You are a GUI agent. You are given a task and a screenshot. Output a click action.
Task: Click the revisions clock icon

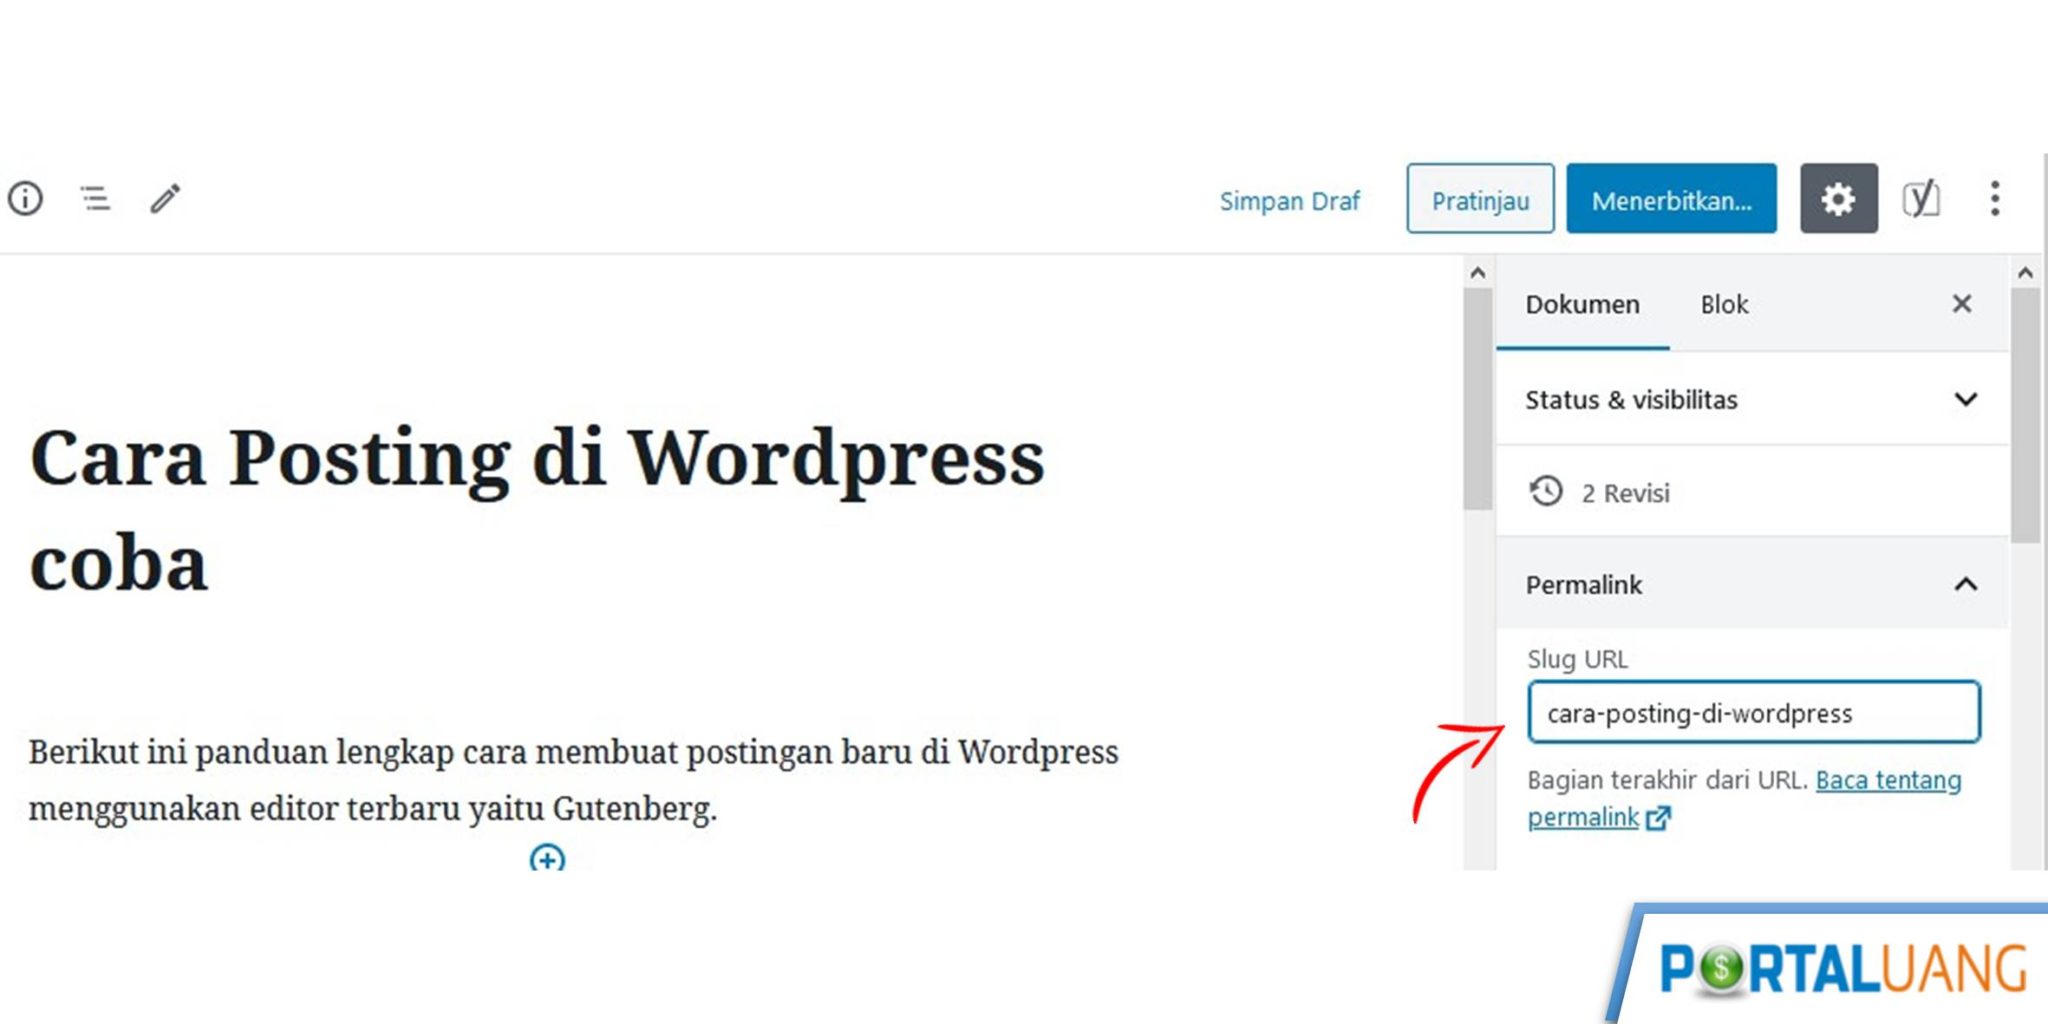[1546, 491]
